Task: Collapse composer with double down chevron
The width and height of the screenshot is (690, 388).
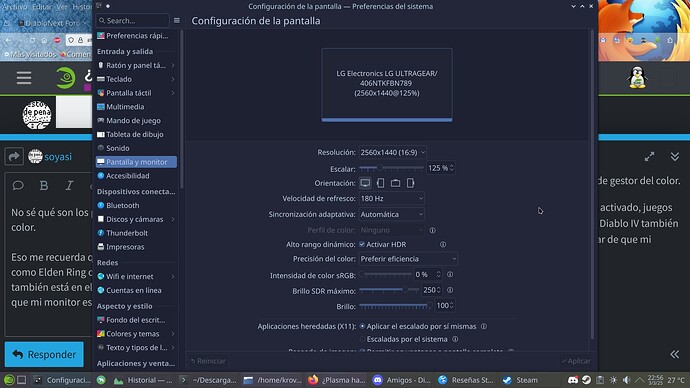Action: 675,157
